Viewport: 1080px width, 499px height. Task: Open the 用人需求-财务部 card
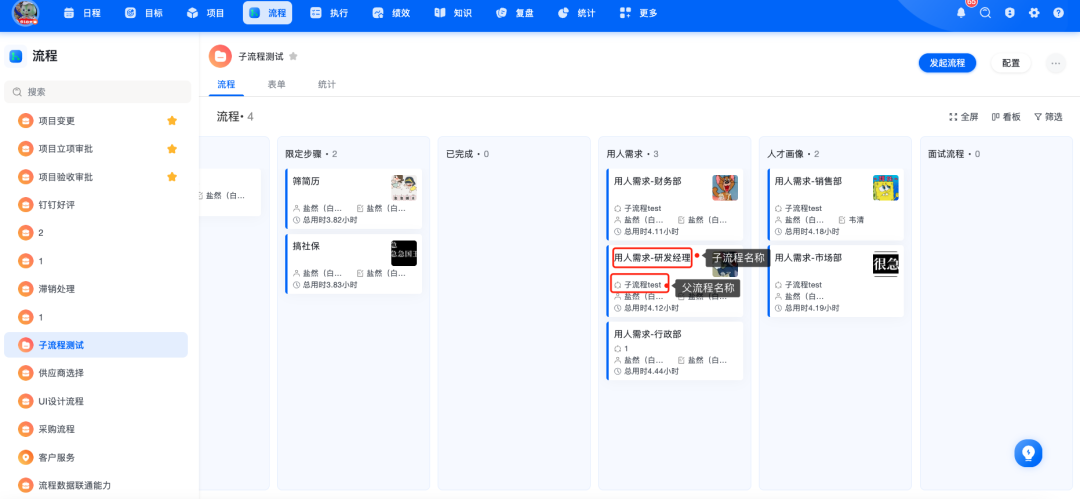pyautogui.click(x=675, y=205)
